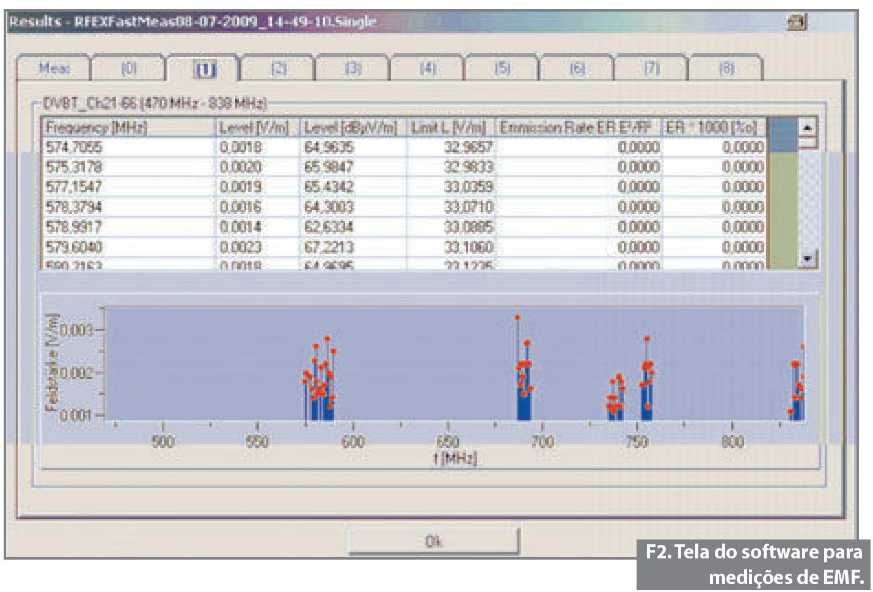Click the Level [dBµV/m] column header
This screenshot has width=873, height=592.
352,128
